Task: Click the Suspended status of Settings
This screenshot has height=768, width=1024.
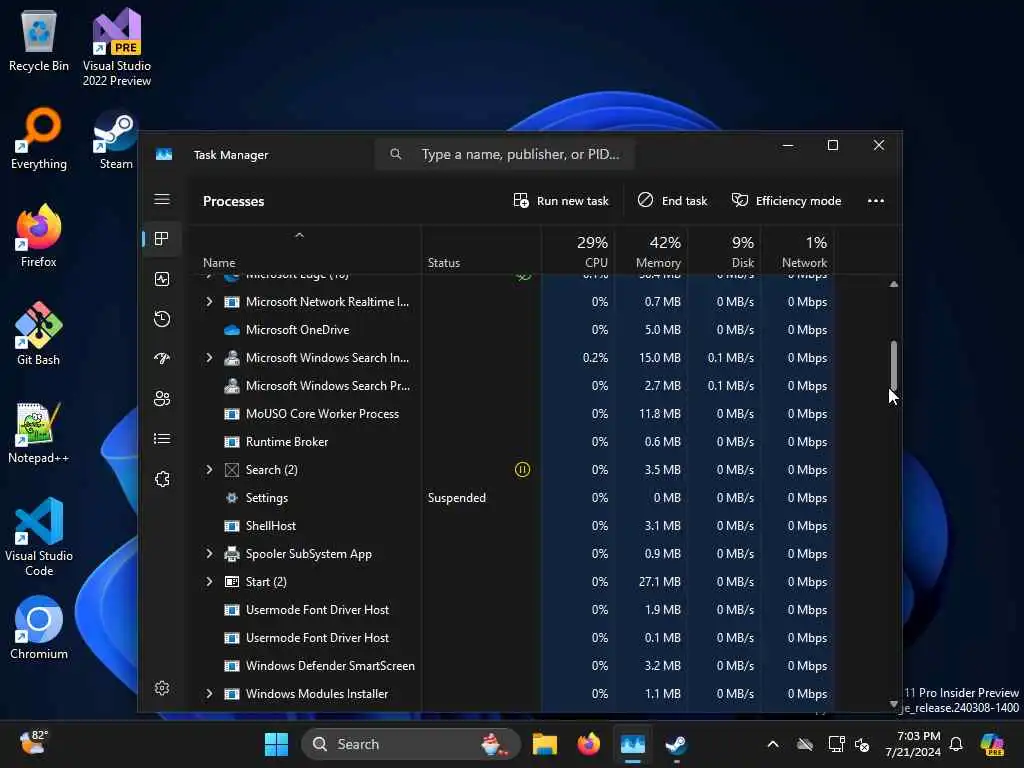Action: pyautogui.click(x=456, y=498)
